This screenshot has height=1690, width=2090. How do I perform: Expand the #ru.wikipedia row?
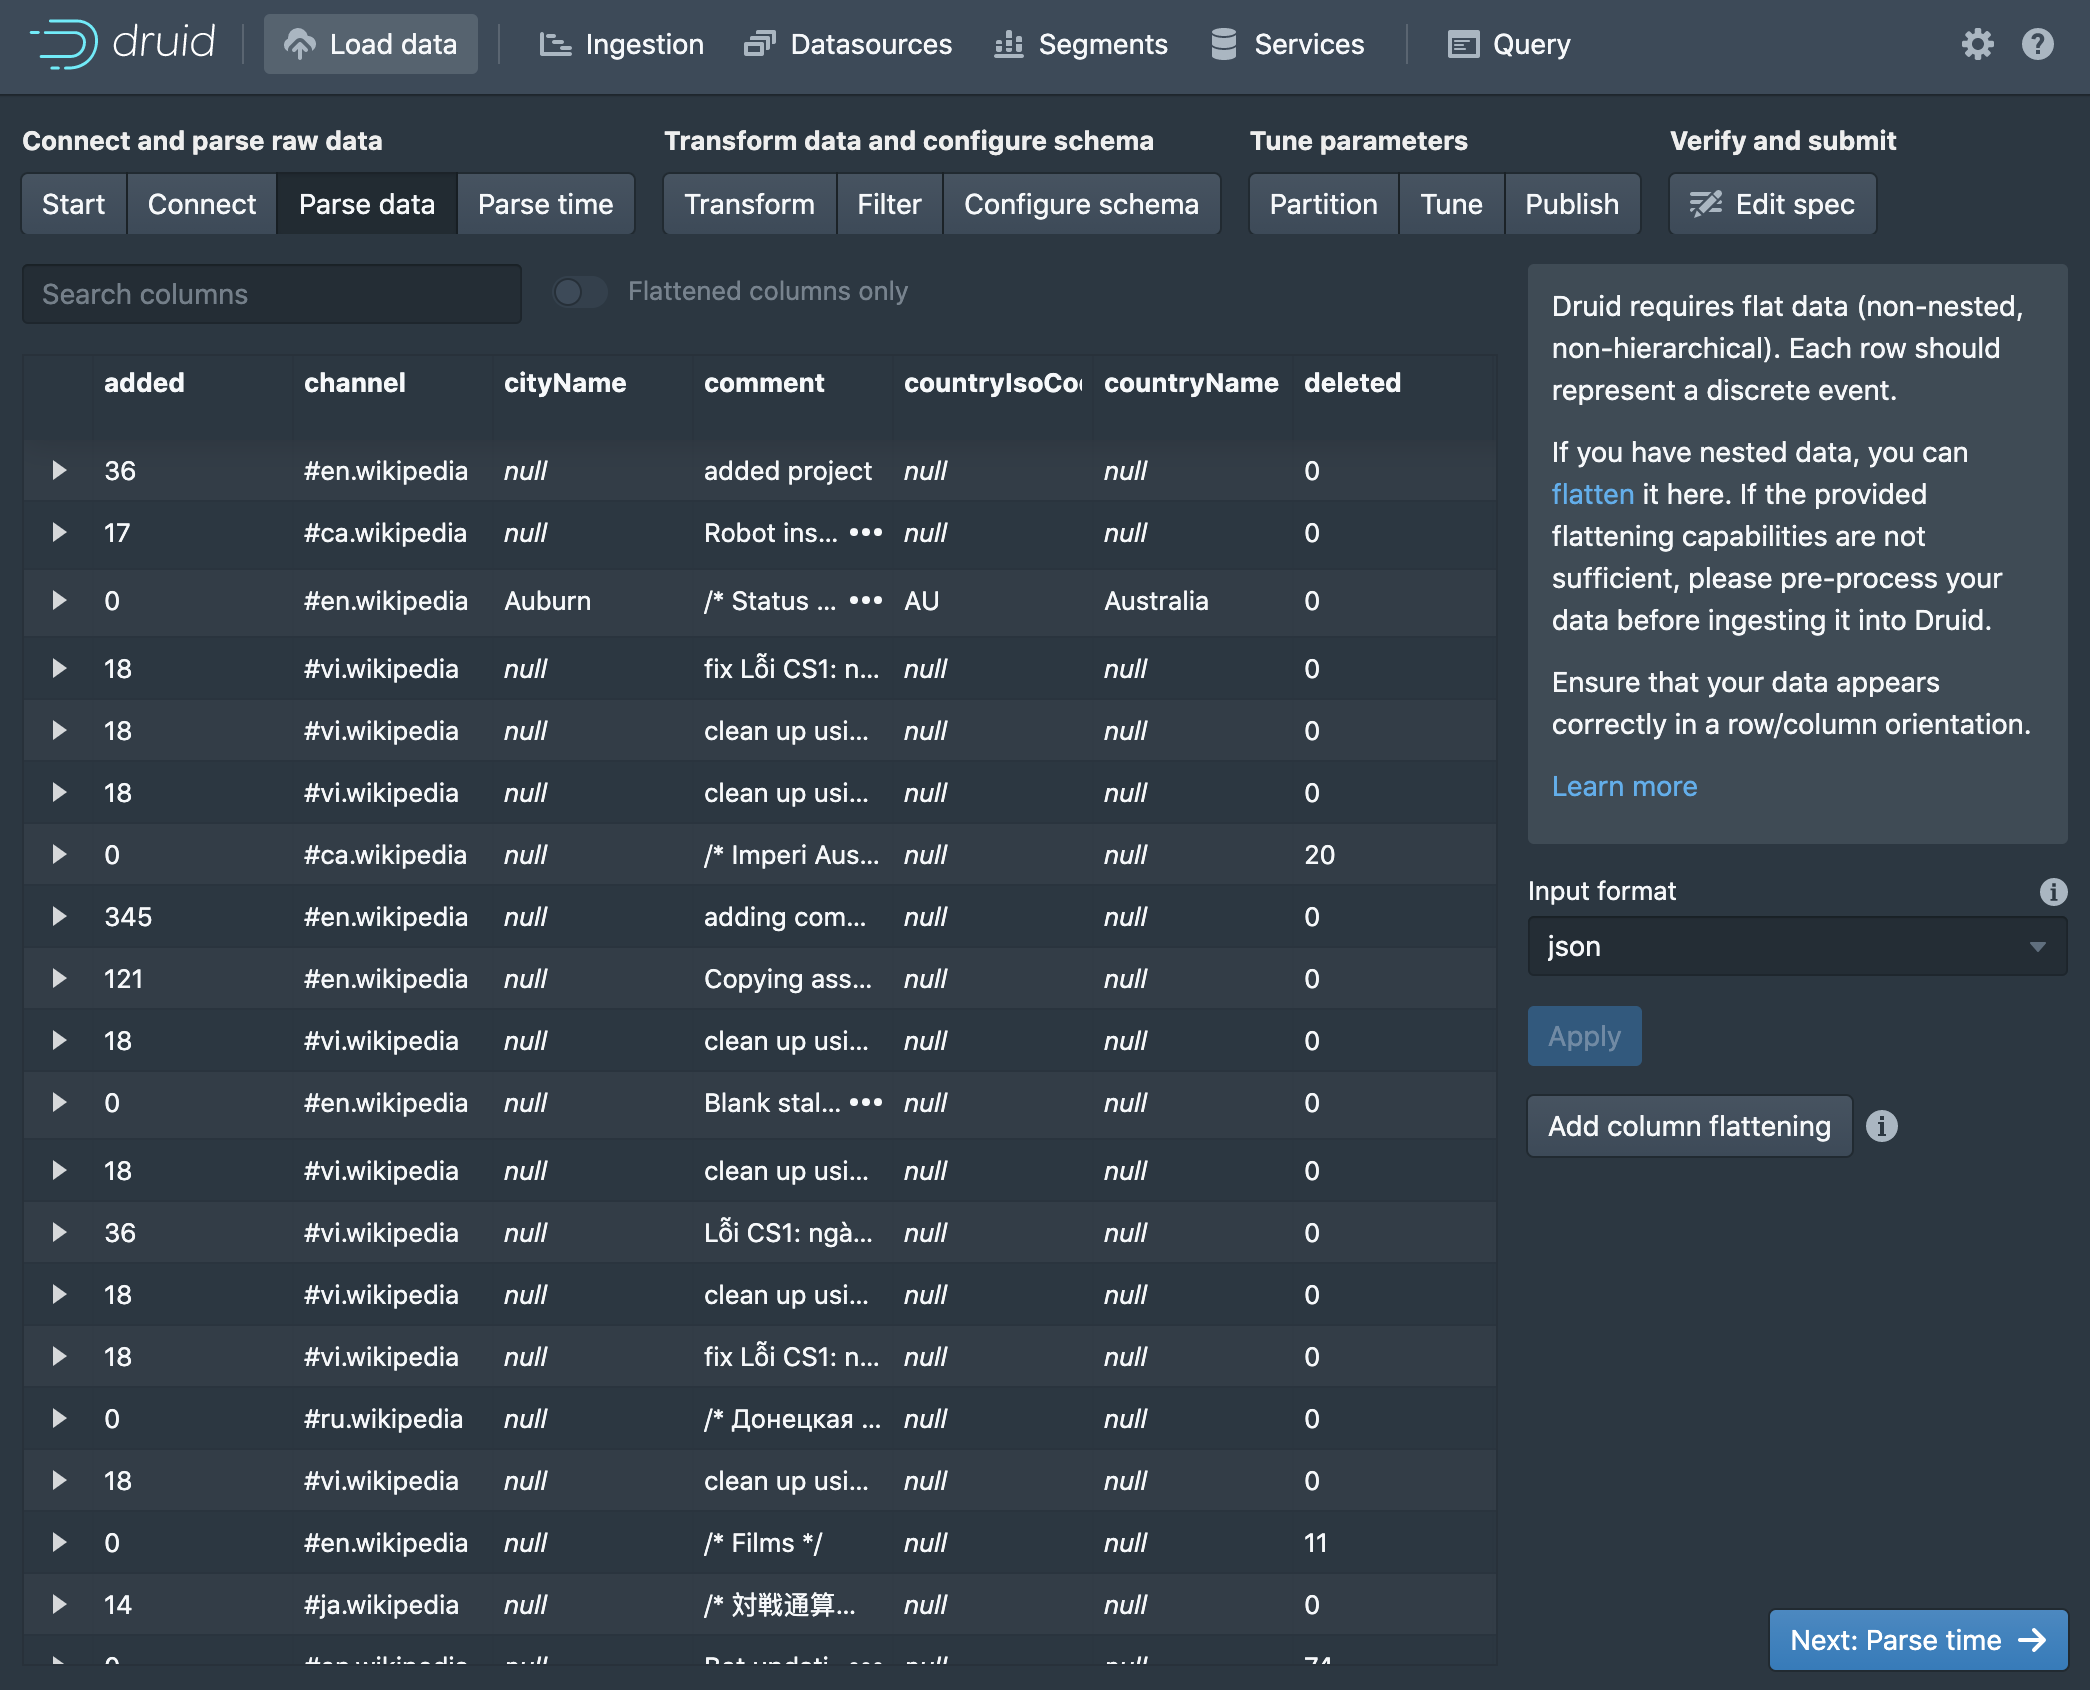(x=59, y=1419)
